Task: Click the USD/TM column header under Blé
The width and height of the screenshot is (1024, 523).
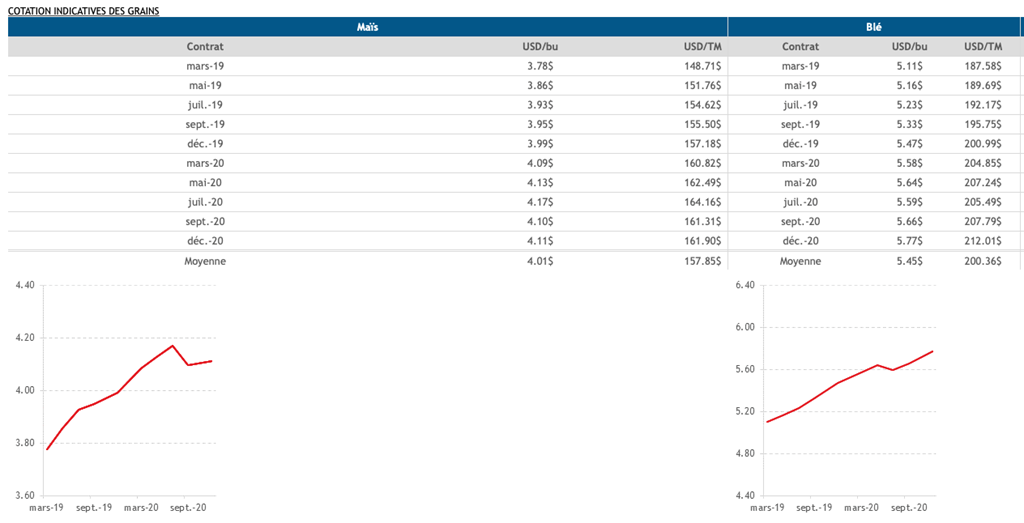Action: click(982, 46)
